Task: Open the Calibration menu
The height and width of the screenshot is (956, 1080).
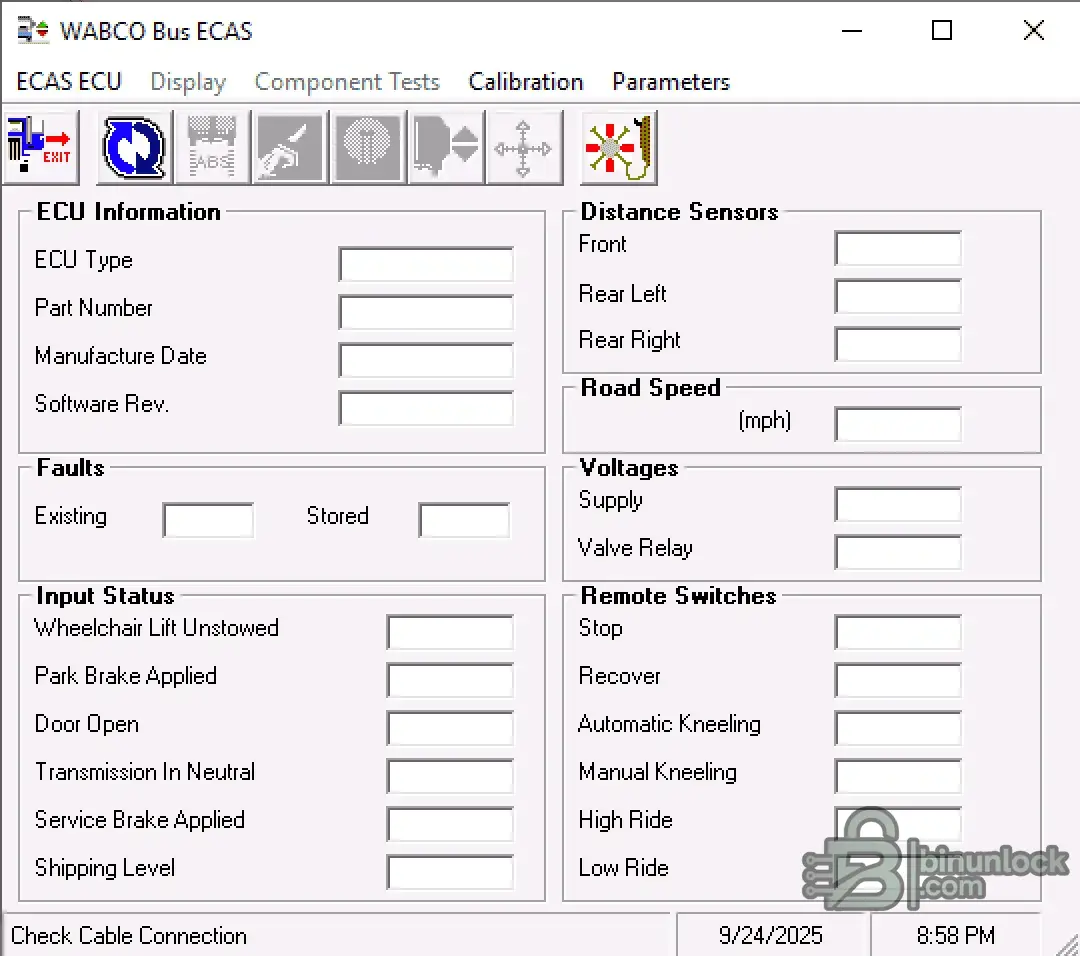Action: click(x=526, y=81)
